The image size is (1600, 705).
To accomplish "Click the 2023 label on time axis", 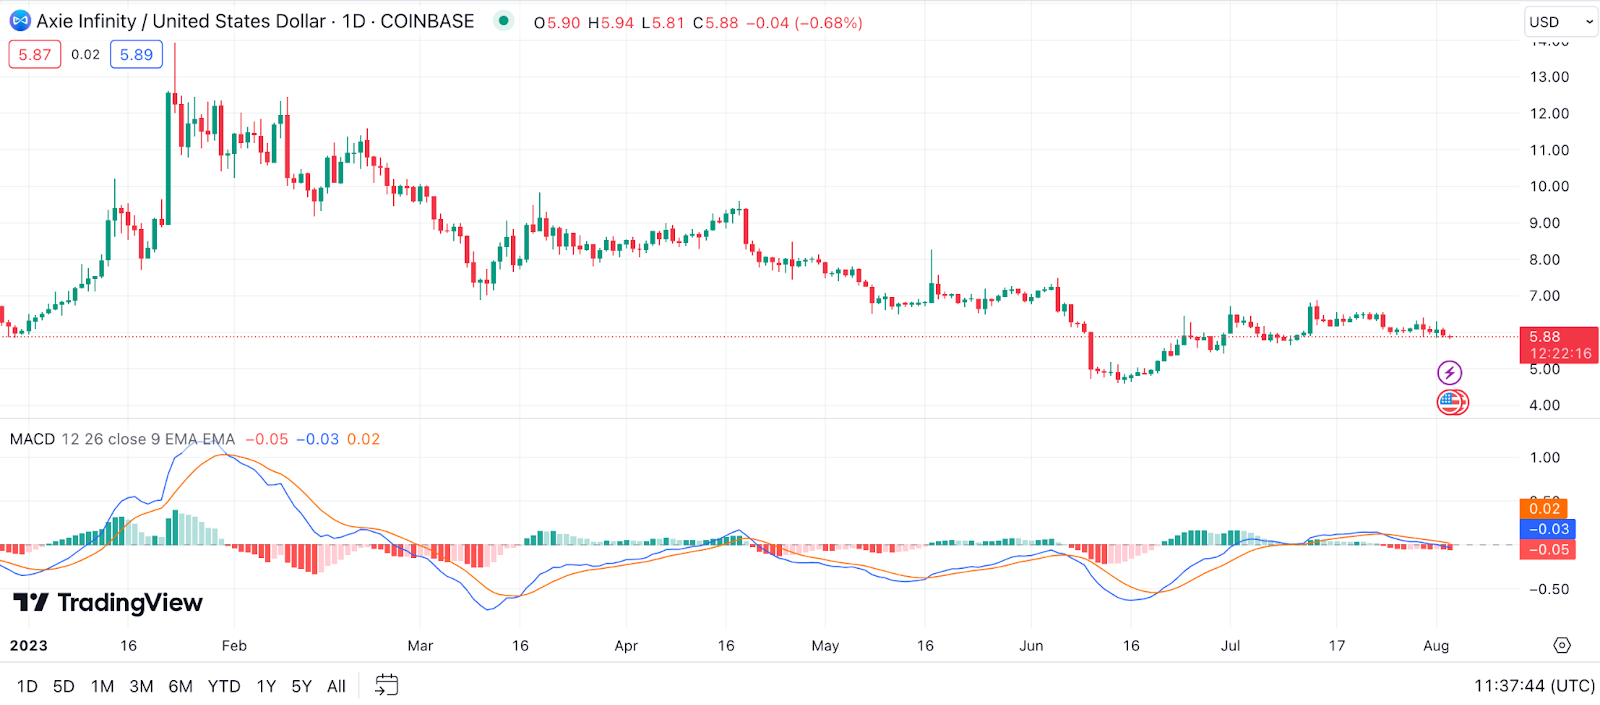I will [29, 646].
